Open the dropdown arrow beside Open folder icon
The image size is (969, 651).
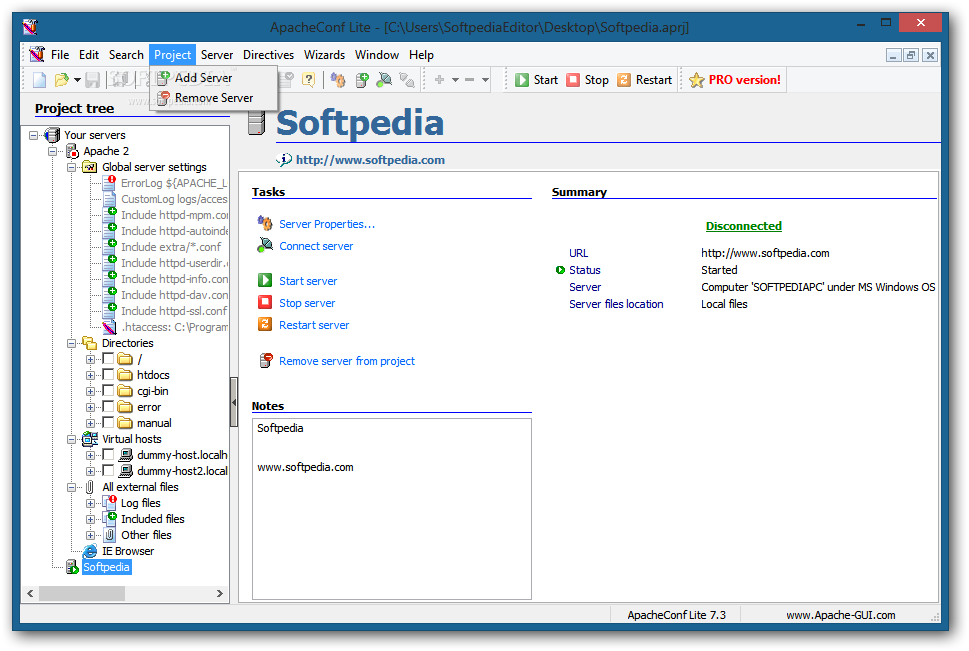coord(77,80)
